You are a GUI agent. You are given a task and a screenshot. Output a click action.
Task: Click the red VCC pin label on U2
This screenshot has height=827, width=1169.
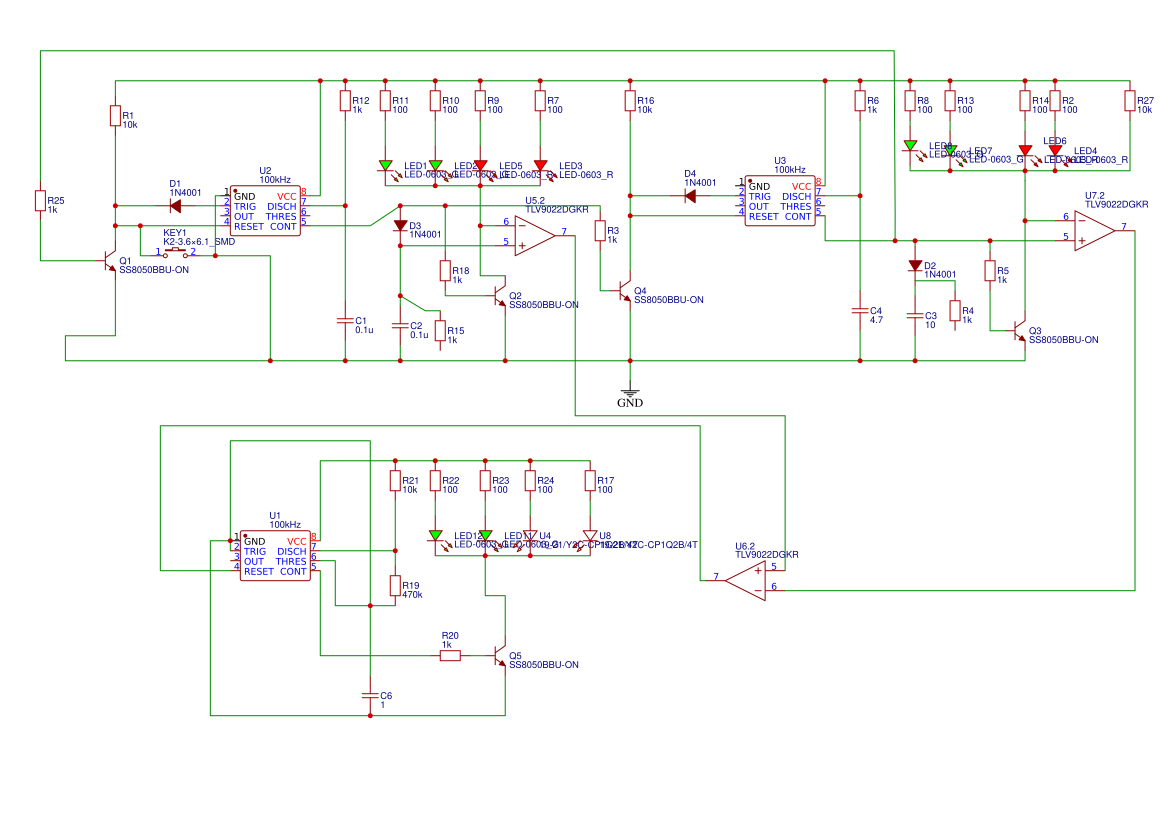[287, 197]
